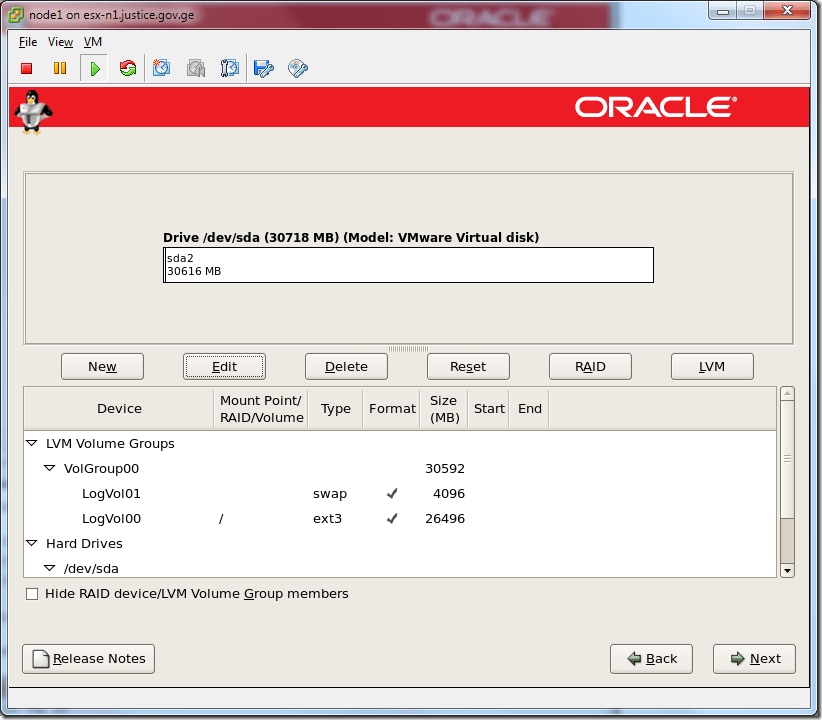Viewport: 822px width, 720px height.
Task: Collapse the VolGroup00 group
Action: pyautogui.click(x=48, y=468)
